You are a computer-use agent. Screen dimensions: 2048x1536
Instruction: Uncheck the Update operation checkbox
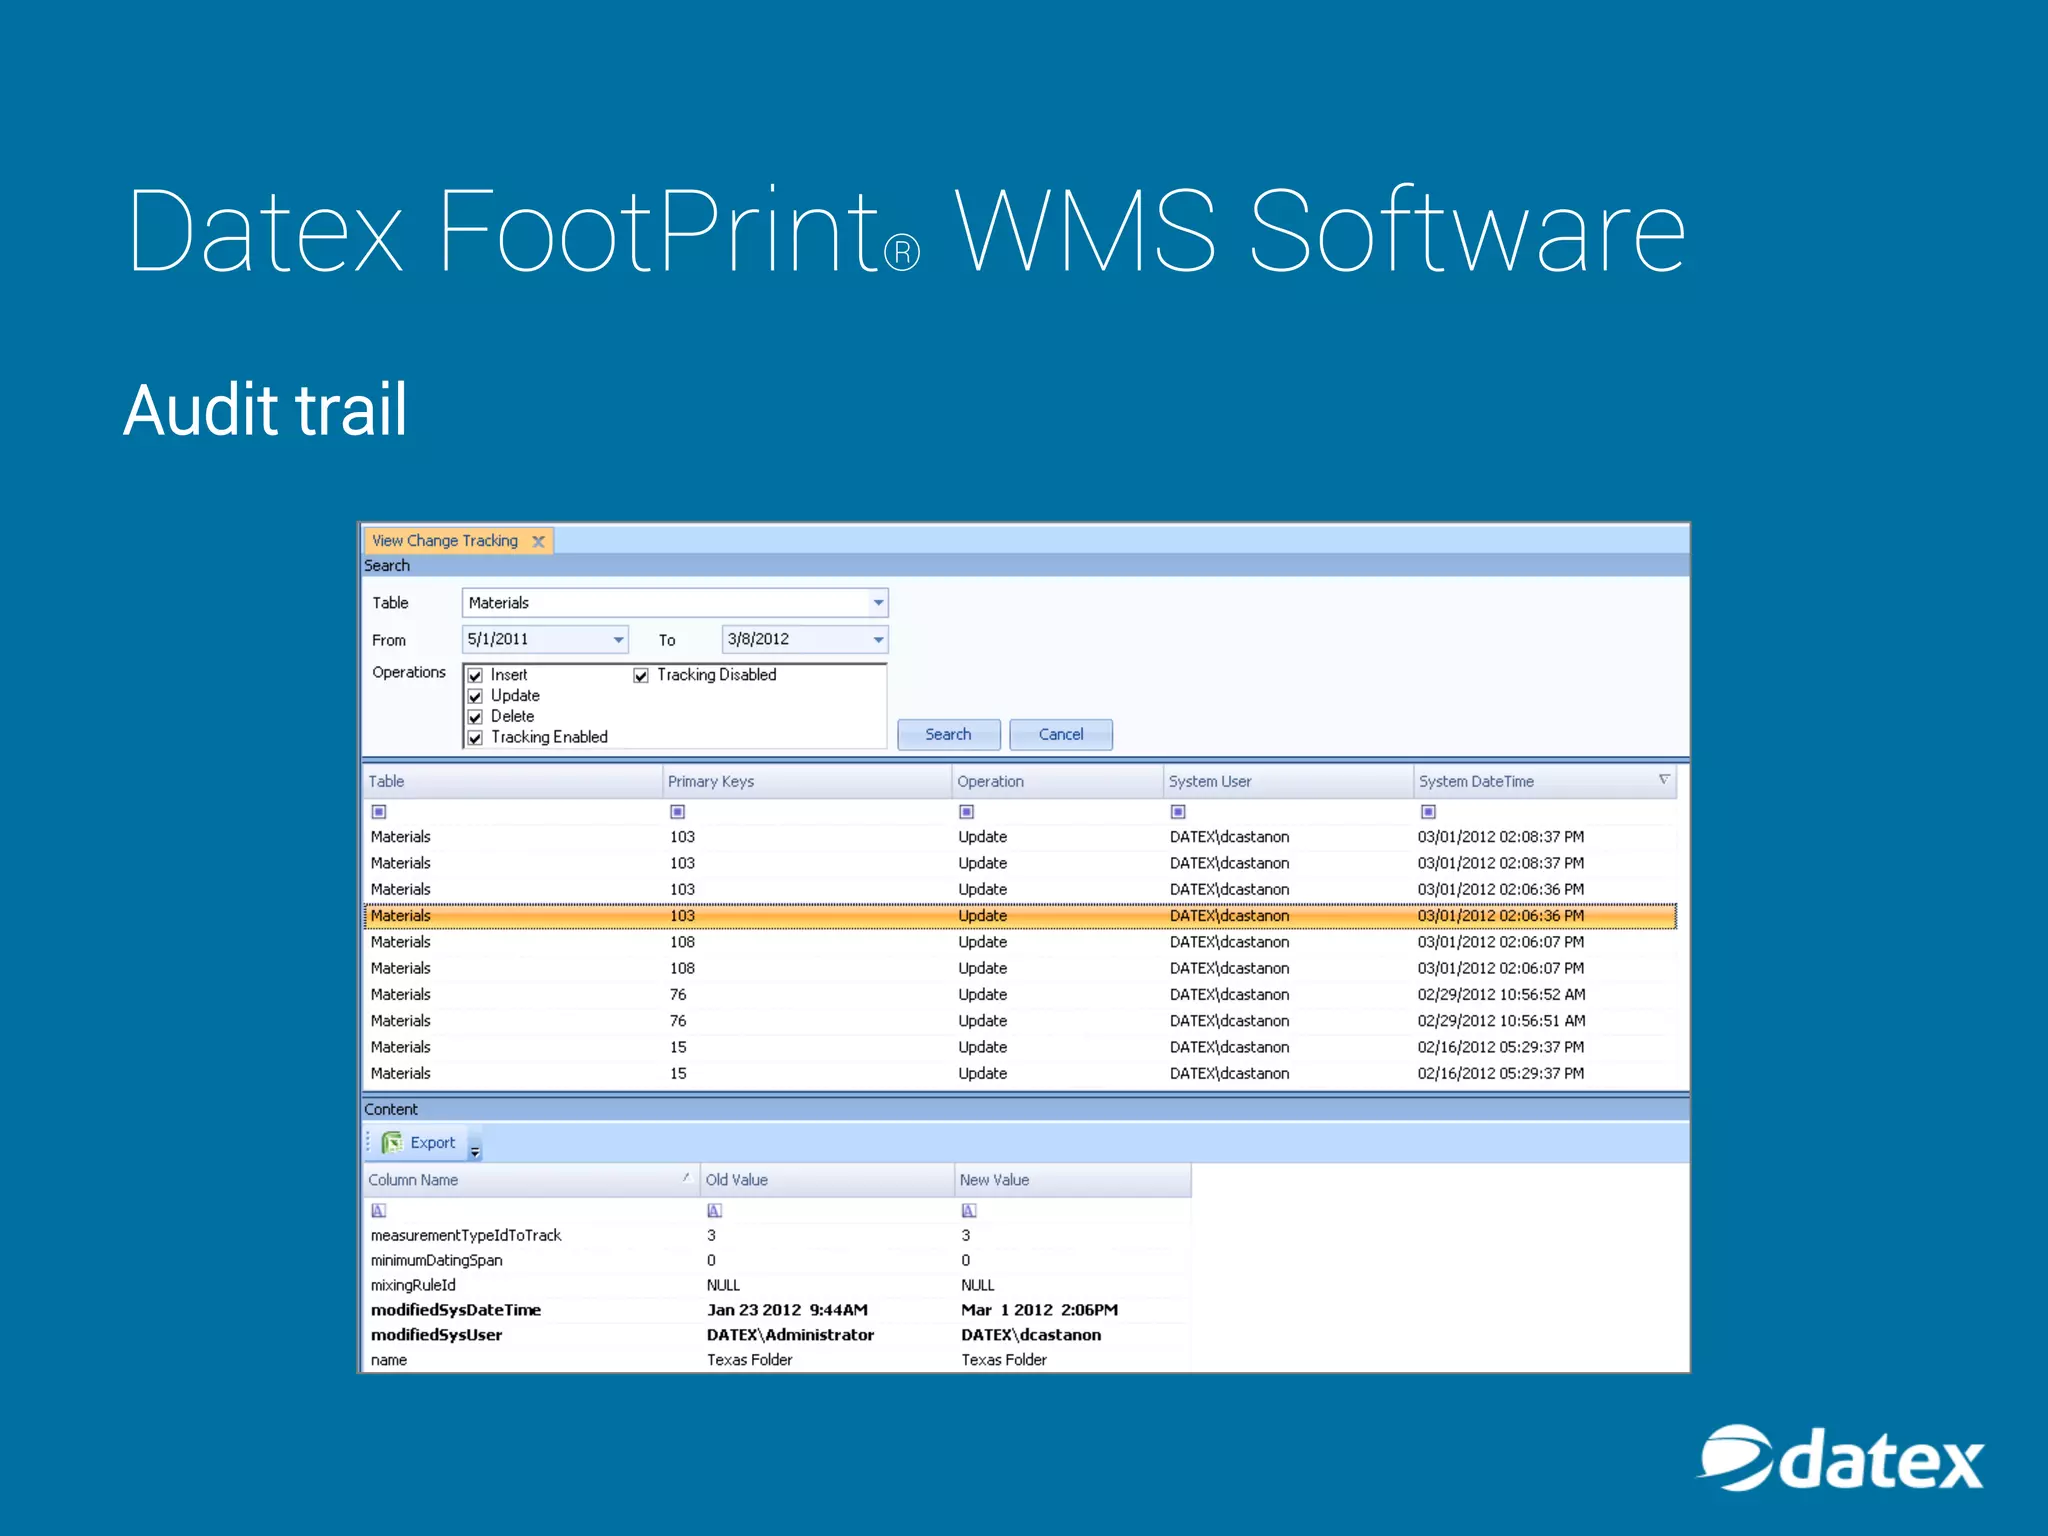pyautogui.click(x=476, y=697)
